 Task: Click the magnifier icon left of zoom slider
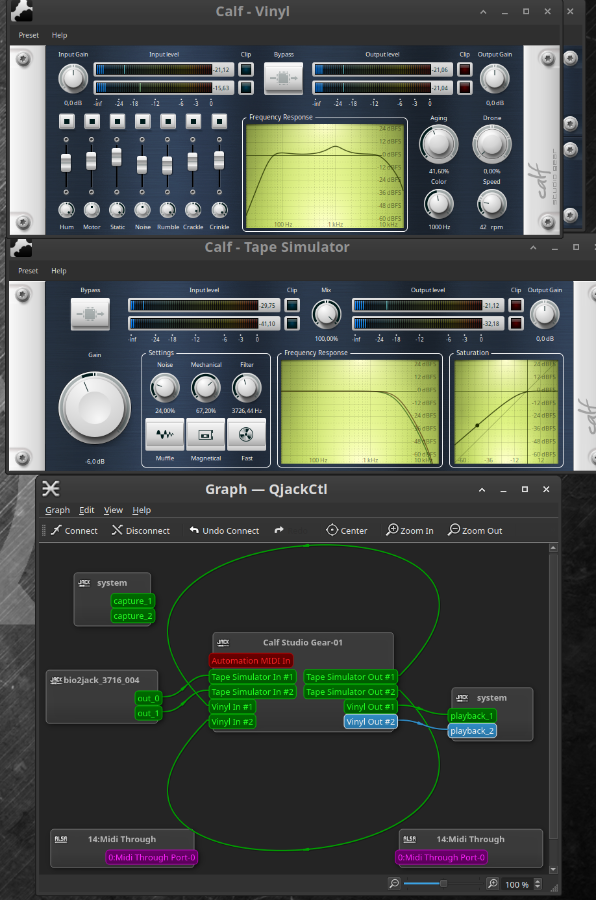pos(394,883)
